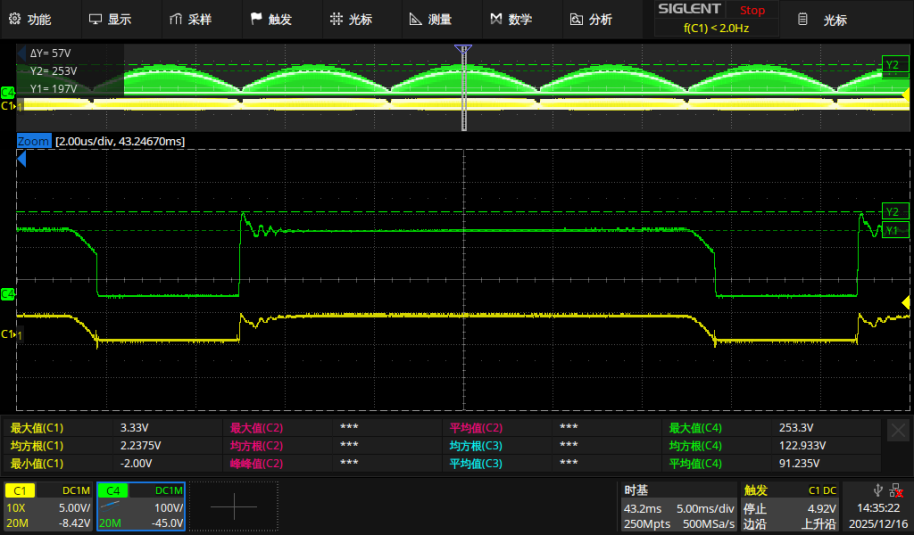The height and width of the screenshot is (536, 915).
Task: Click the f(C1) < 2.0Hz frequency counter
Action: point(716,27)
